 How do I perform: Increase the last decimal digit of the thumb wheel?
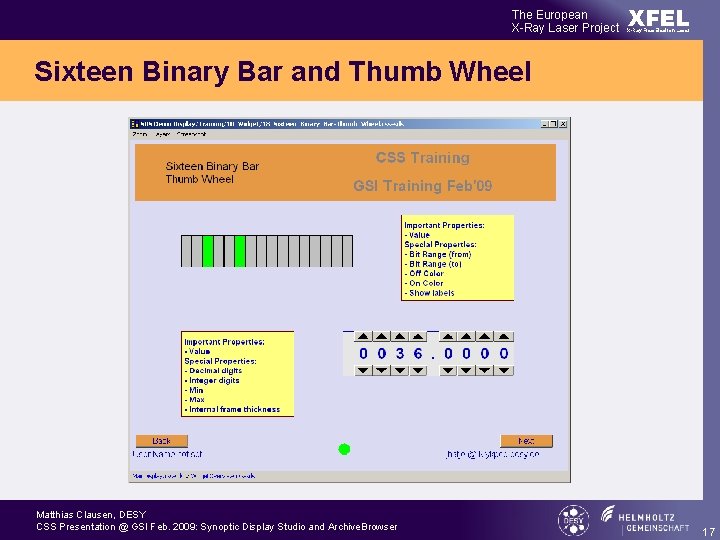click(504, 337)
